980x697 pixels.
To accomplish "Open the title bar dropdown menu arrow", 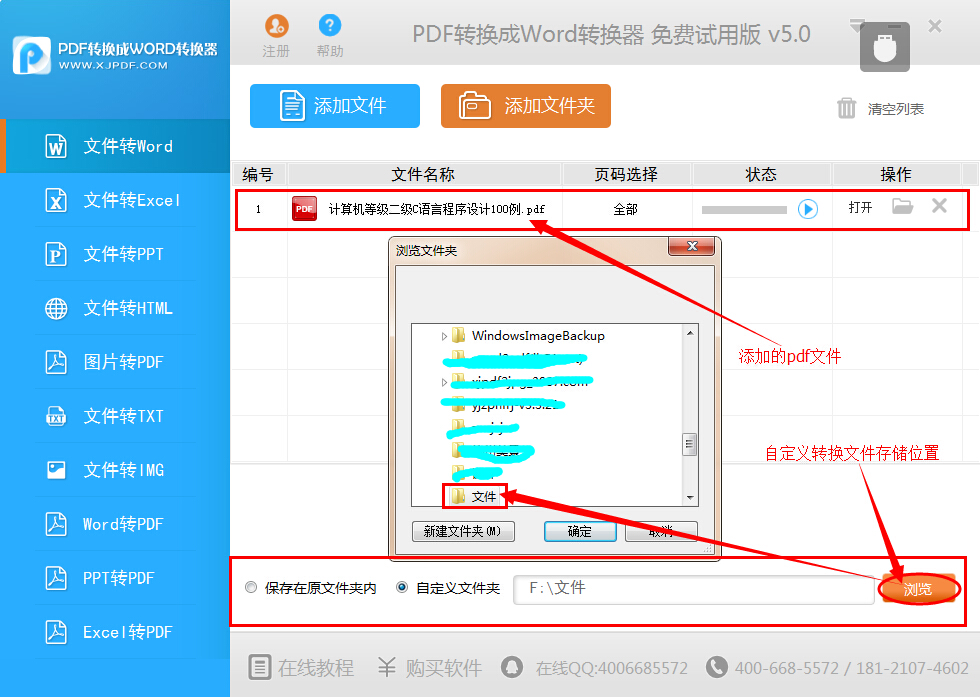I will point(857,26).
